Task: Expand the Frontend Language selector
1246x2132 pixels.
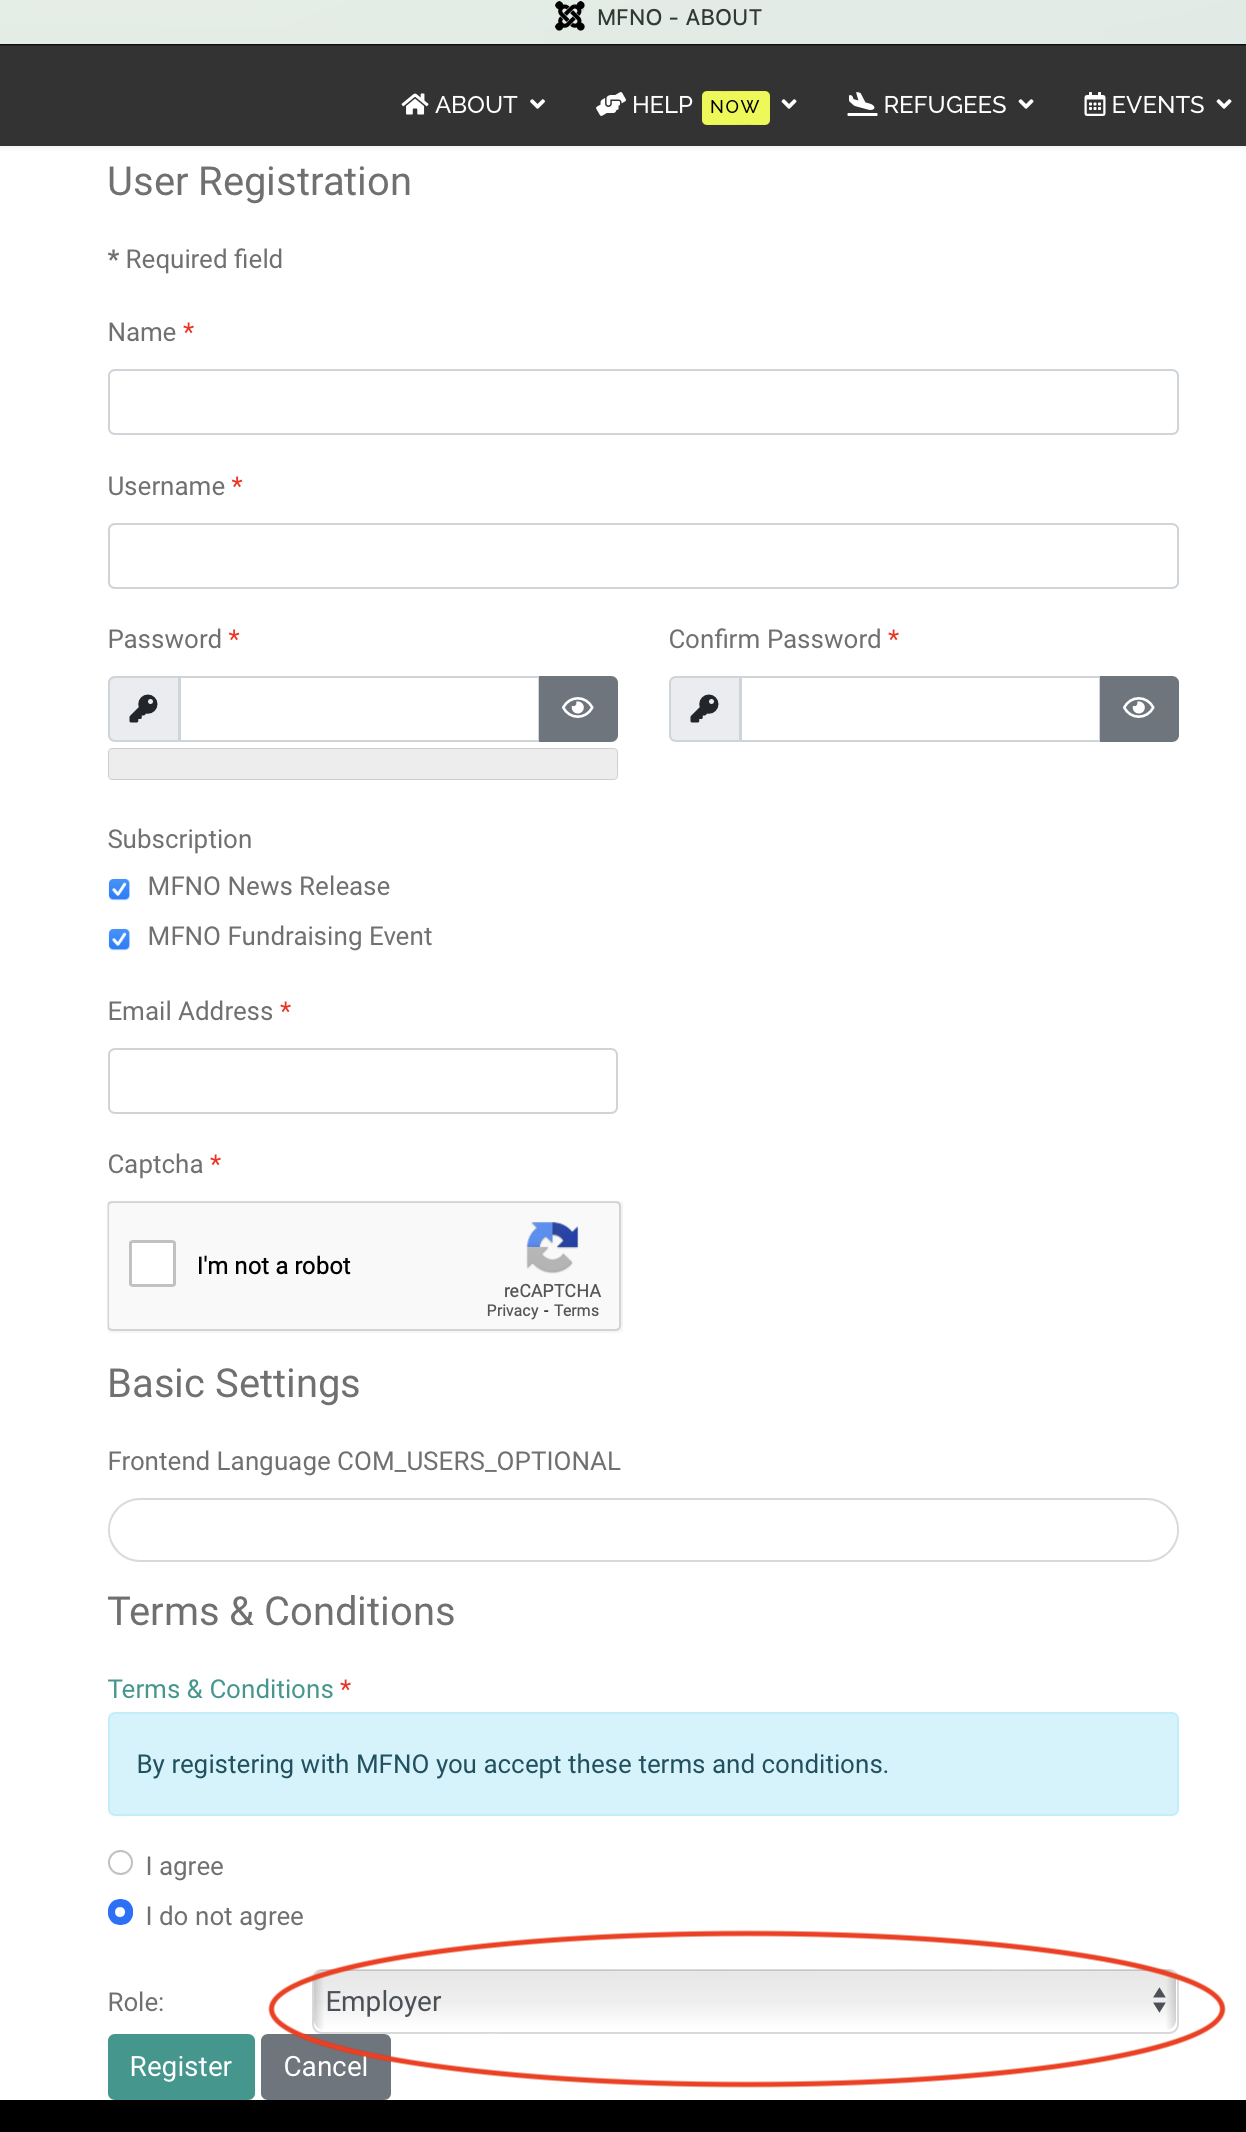Action: coord(643,1530)
